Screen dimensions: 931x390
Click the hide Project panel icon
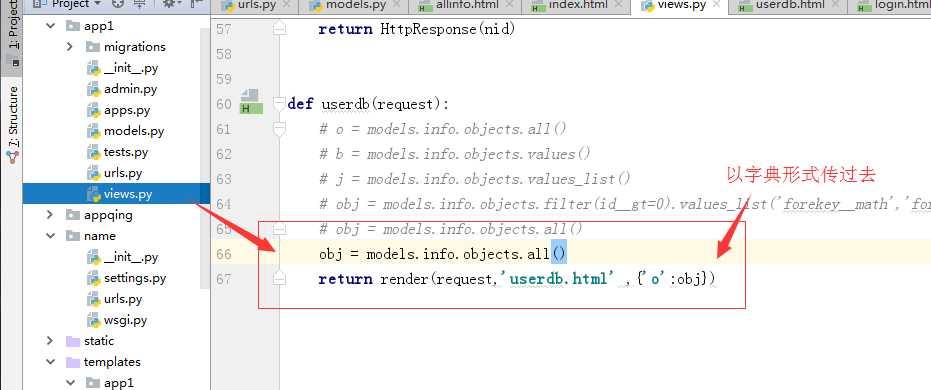coord(197,4)
